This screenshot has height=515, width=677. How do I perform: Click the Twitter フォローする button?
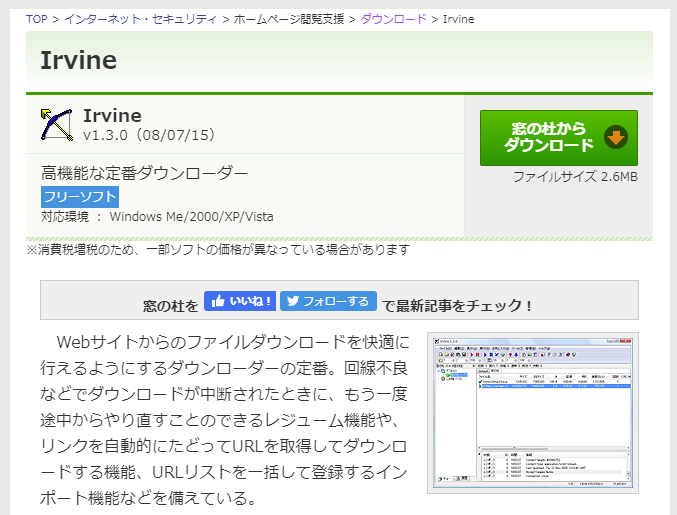pyautogui.click(x=328, y=301)
